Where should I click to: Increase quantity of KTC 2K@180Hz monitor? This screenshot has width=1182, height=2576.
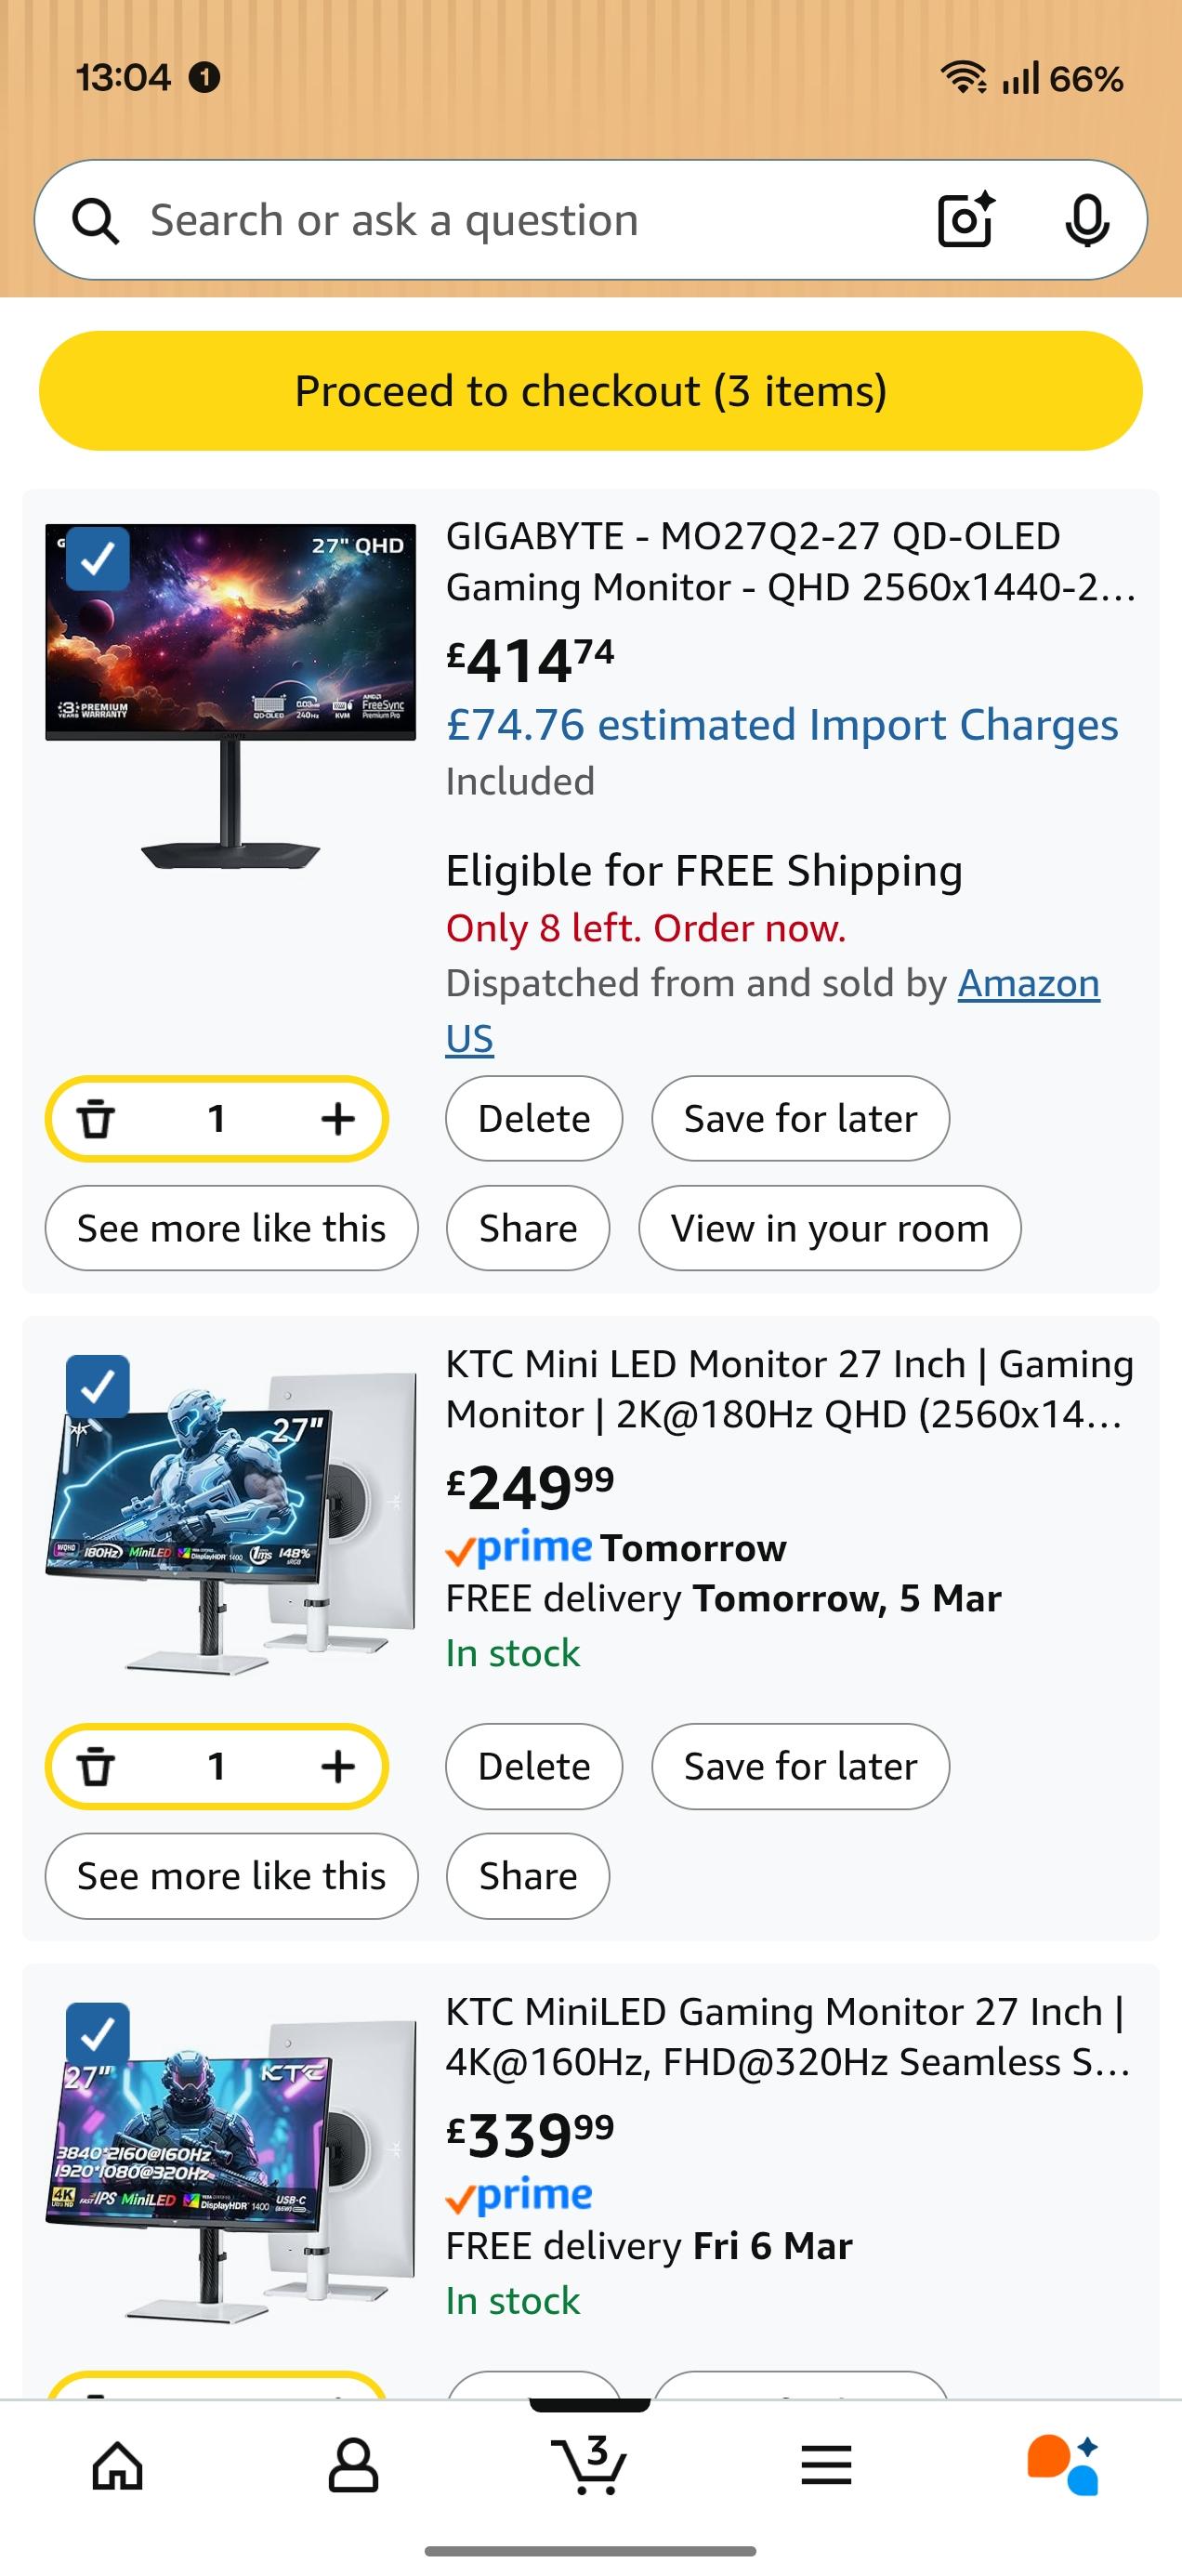[338, 1766]
